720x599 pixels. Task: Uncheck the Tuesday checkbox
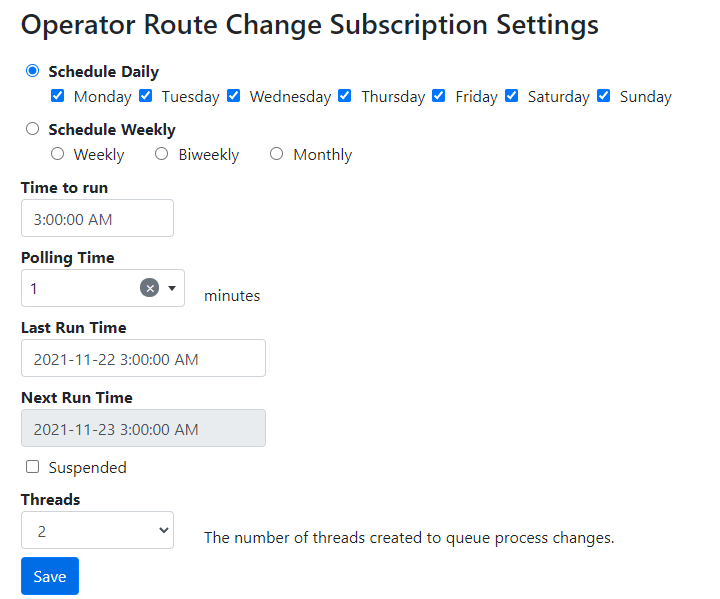click(x=146, y=96)
